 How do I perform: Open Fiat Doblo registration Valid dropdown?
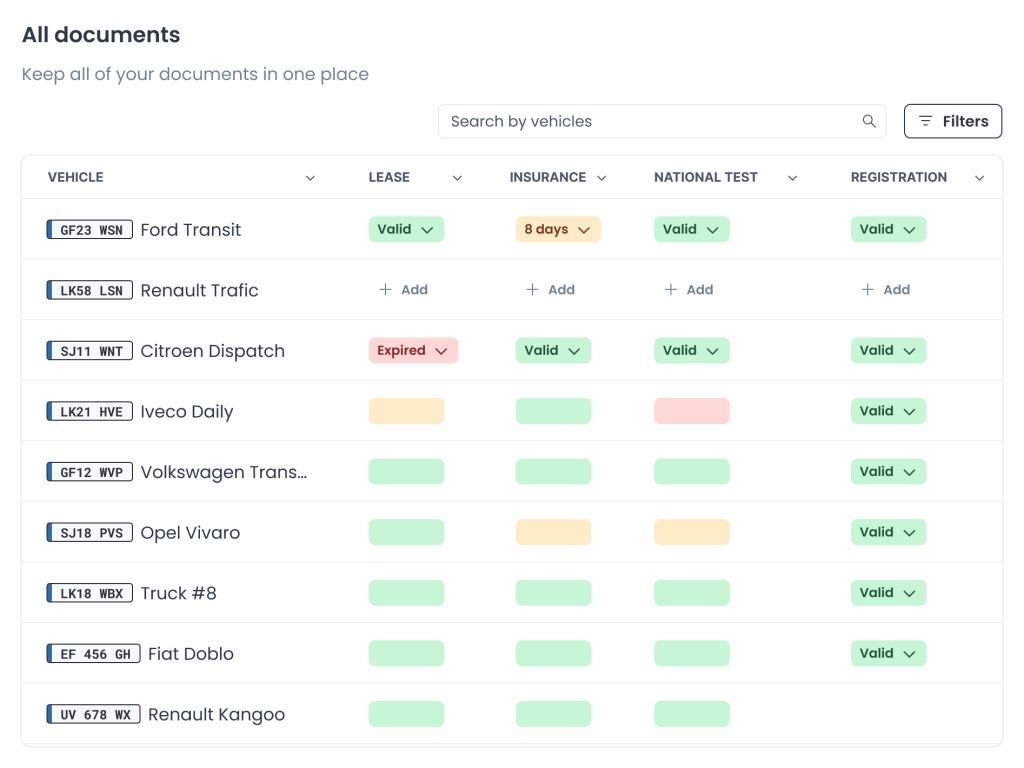pos(888,654)
